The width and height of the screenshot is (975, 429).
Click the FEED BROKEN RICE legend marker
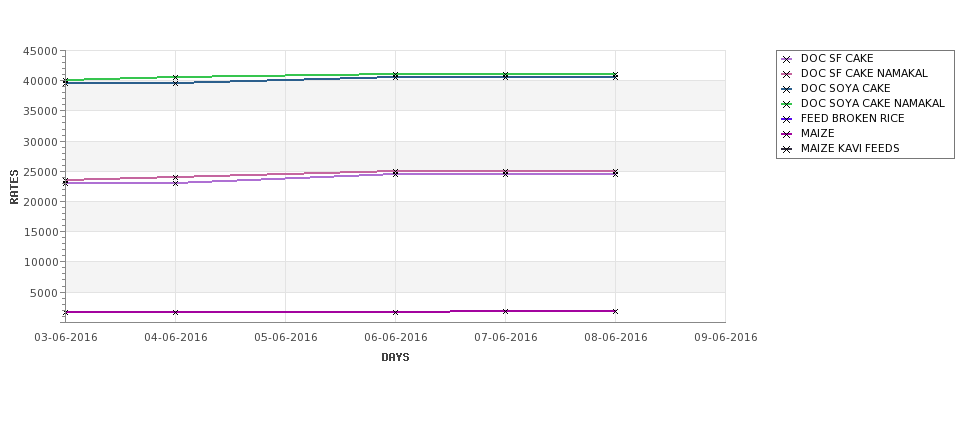(x=787, y=119)
